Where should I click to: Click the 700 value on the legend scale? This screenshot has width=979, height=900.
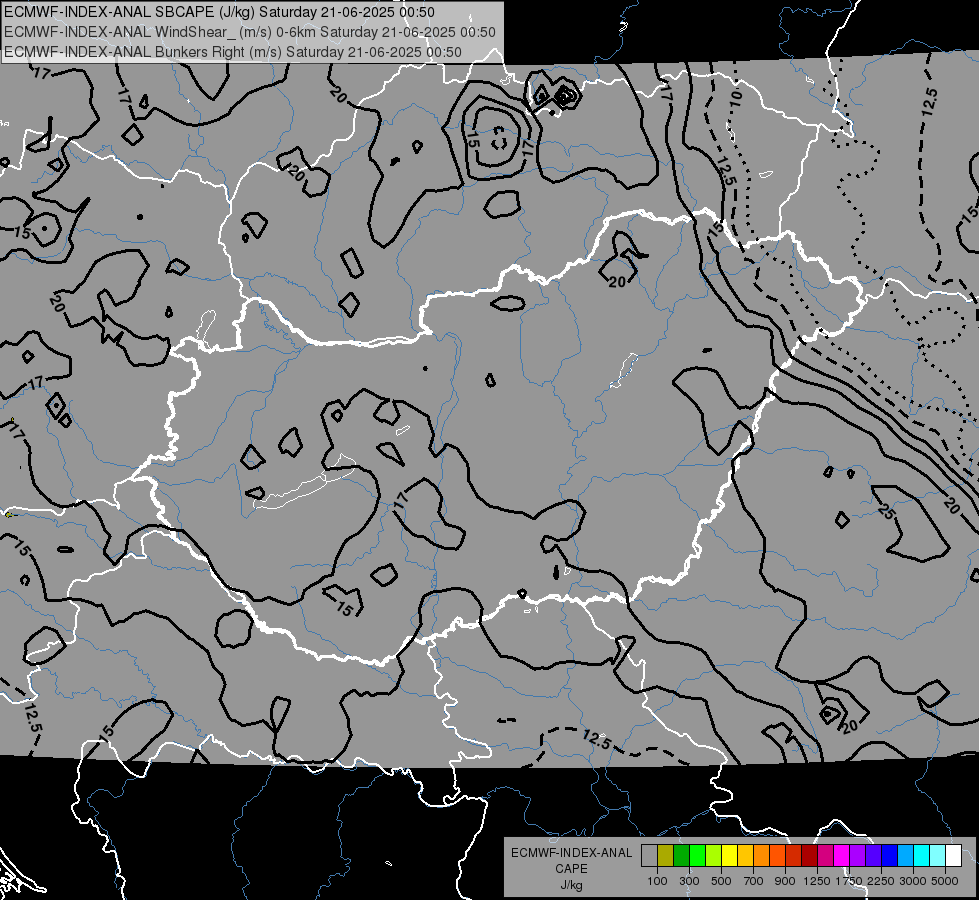(x=754, y=881)
